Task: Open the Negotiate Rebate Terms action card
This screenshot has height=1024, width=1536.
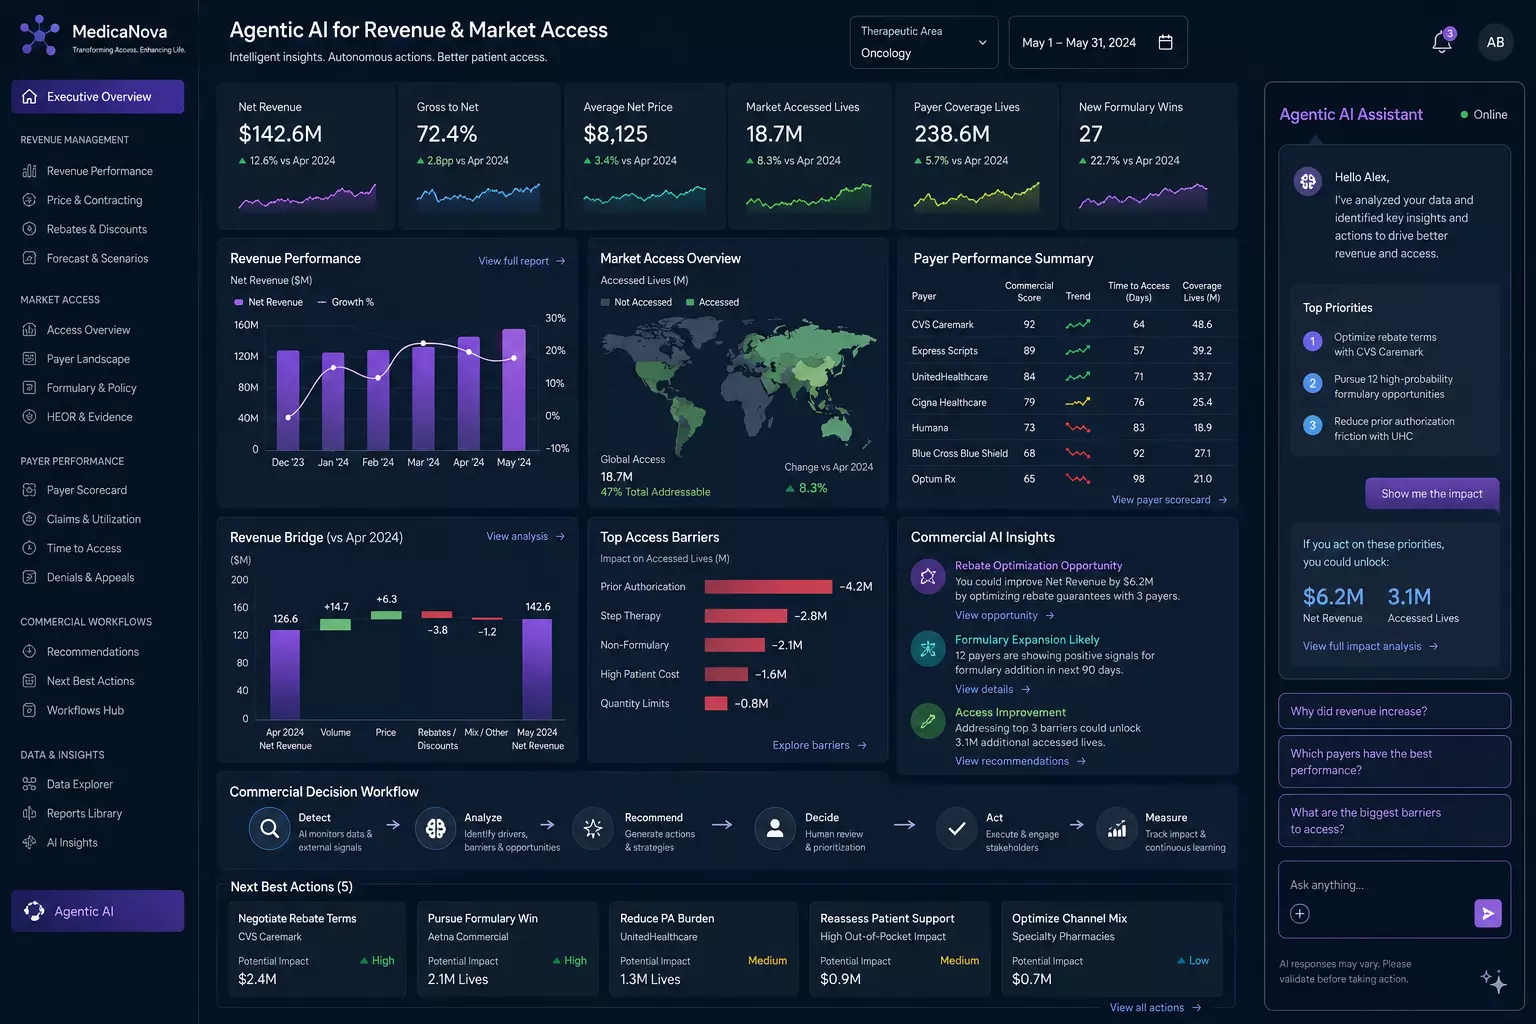Action: click(x=317, y=948)
